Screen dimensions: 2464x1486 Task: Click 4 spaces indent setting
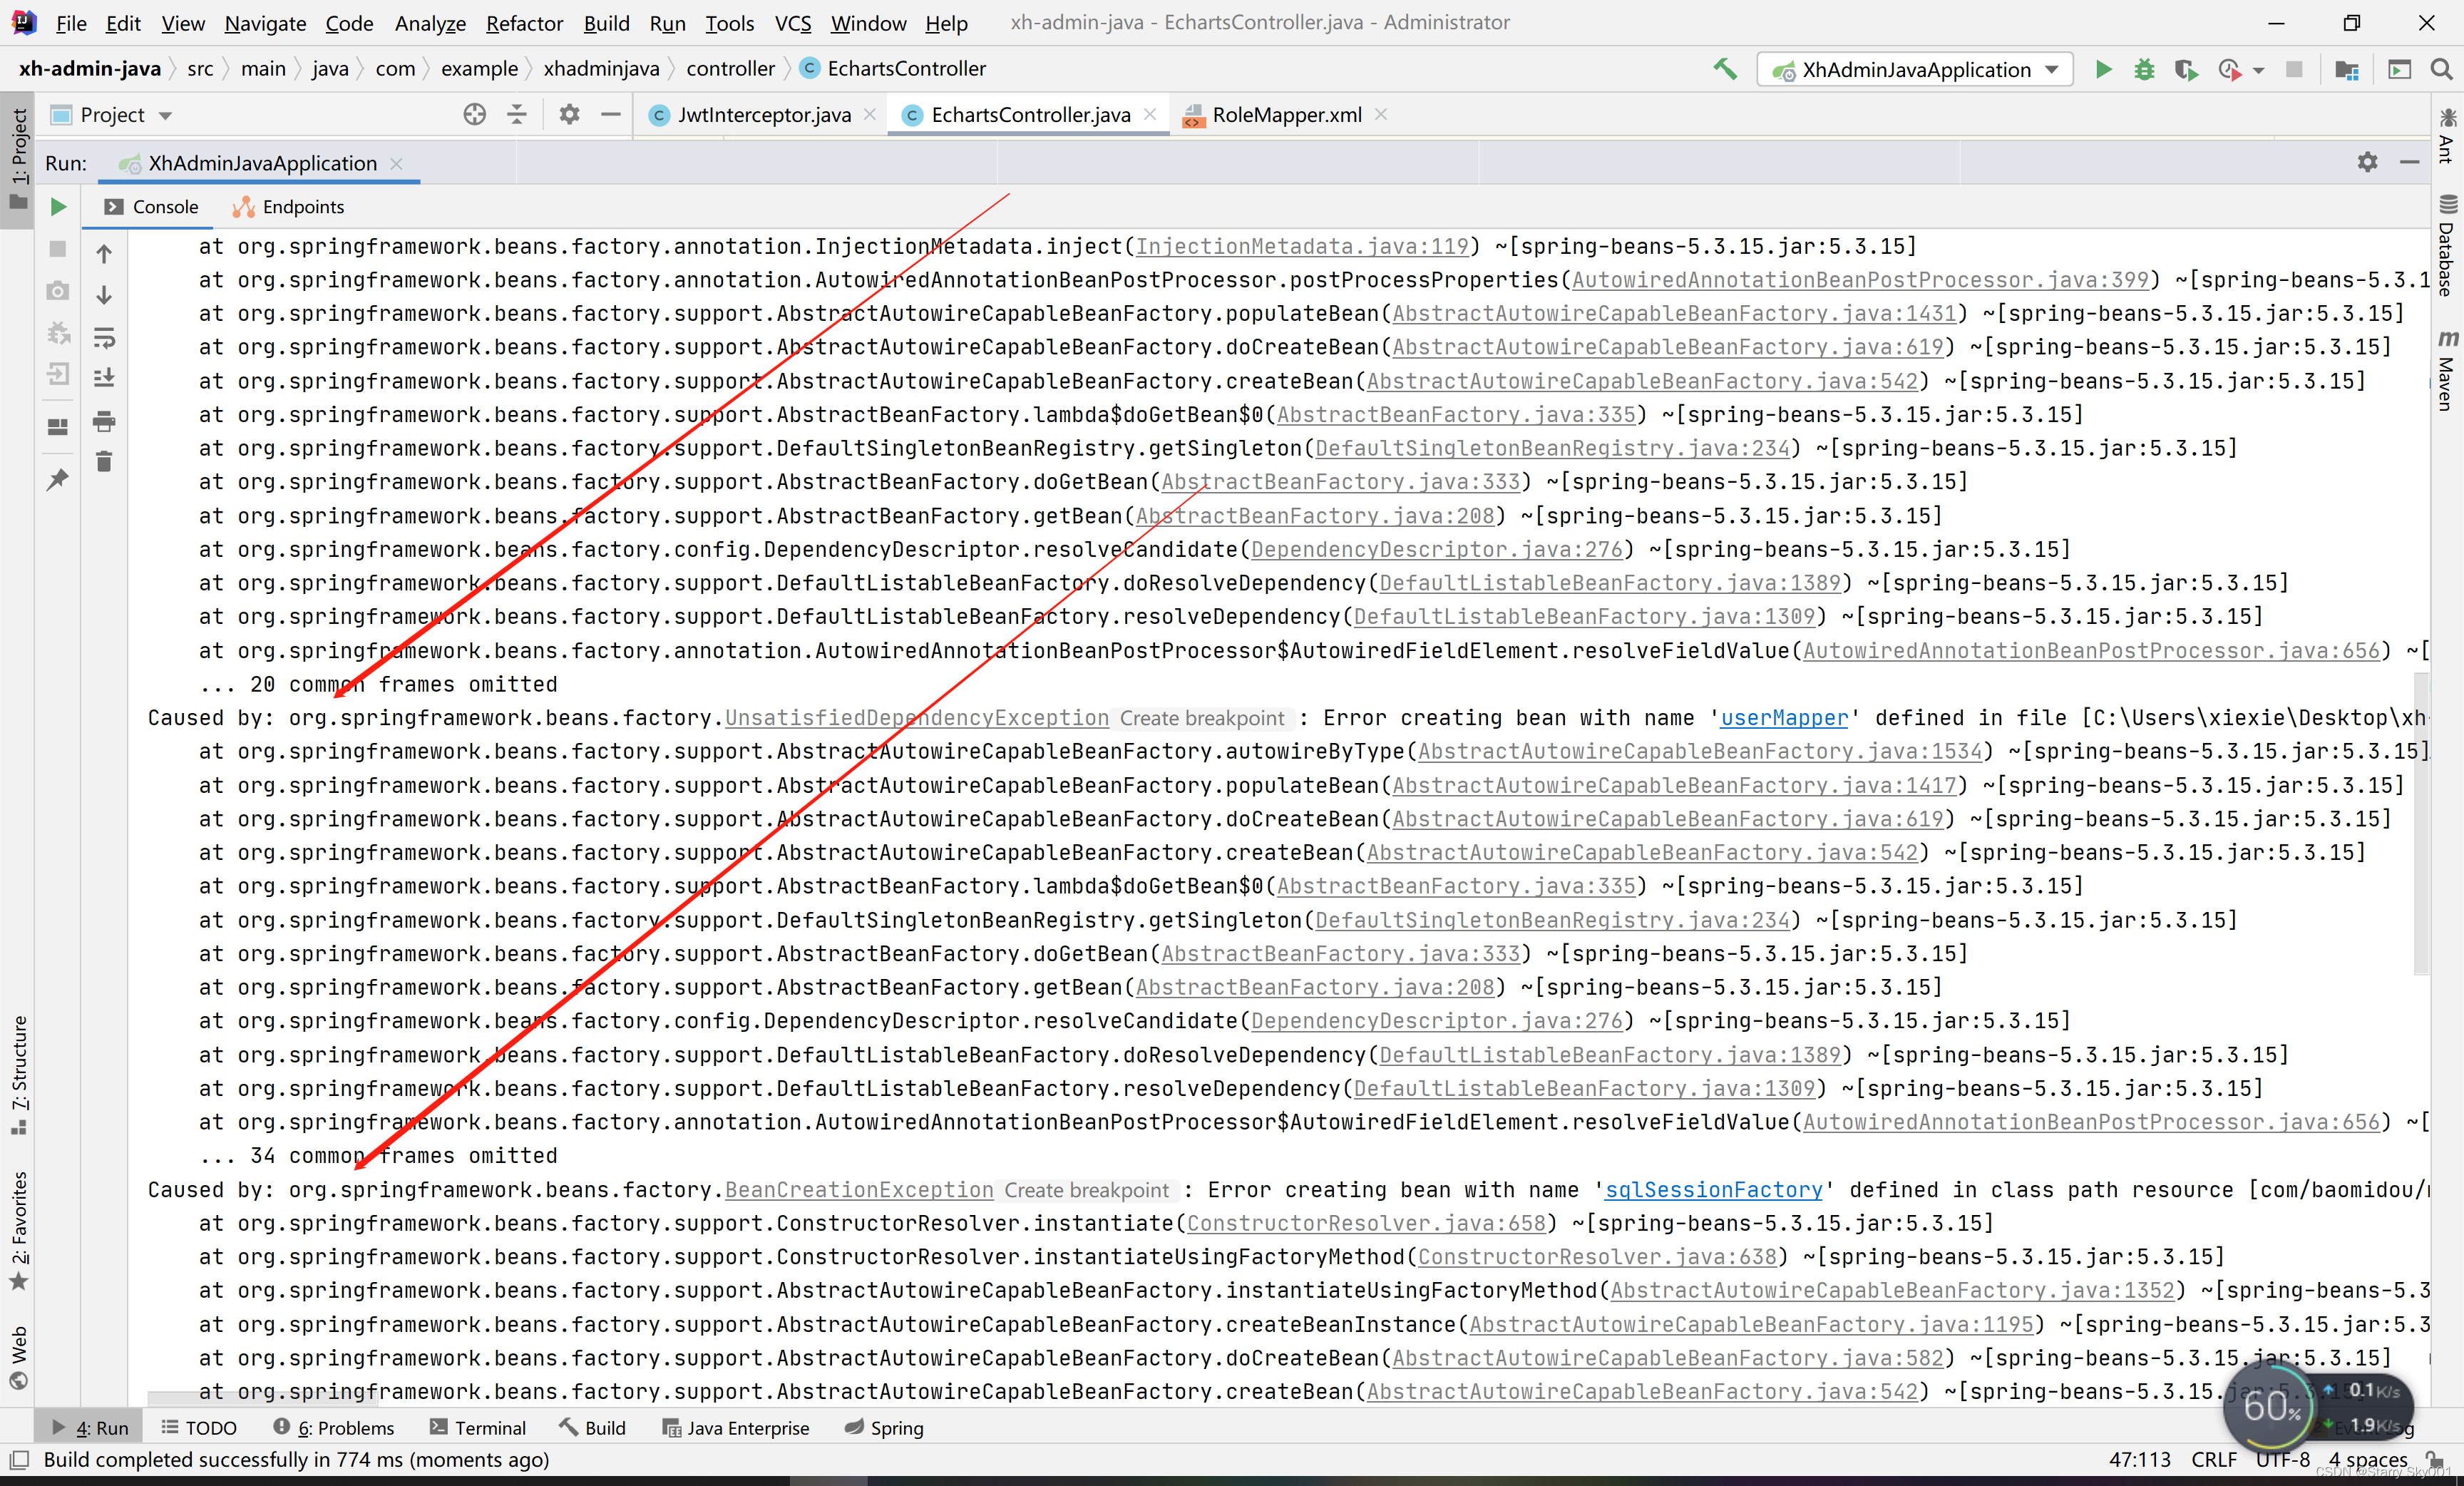pyautogui.click(x=2367, y=1459)
